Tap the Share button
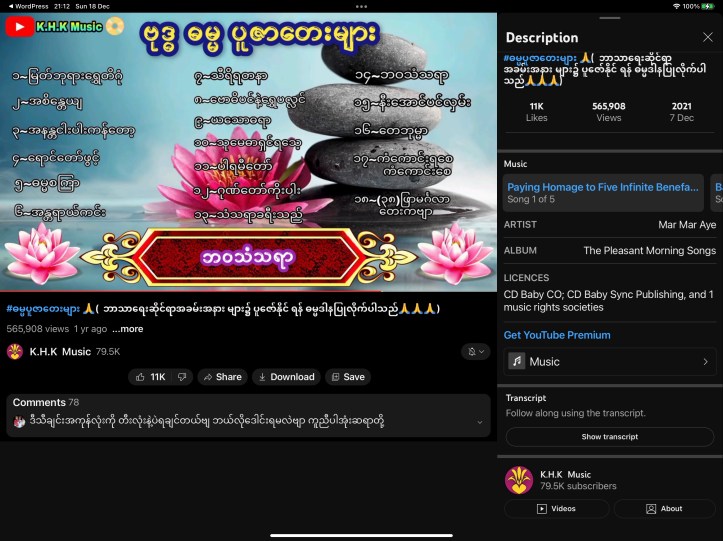 (x=223, y=377)
